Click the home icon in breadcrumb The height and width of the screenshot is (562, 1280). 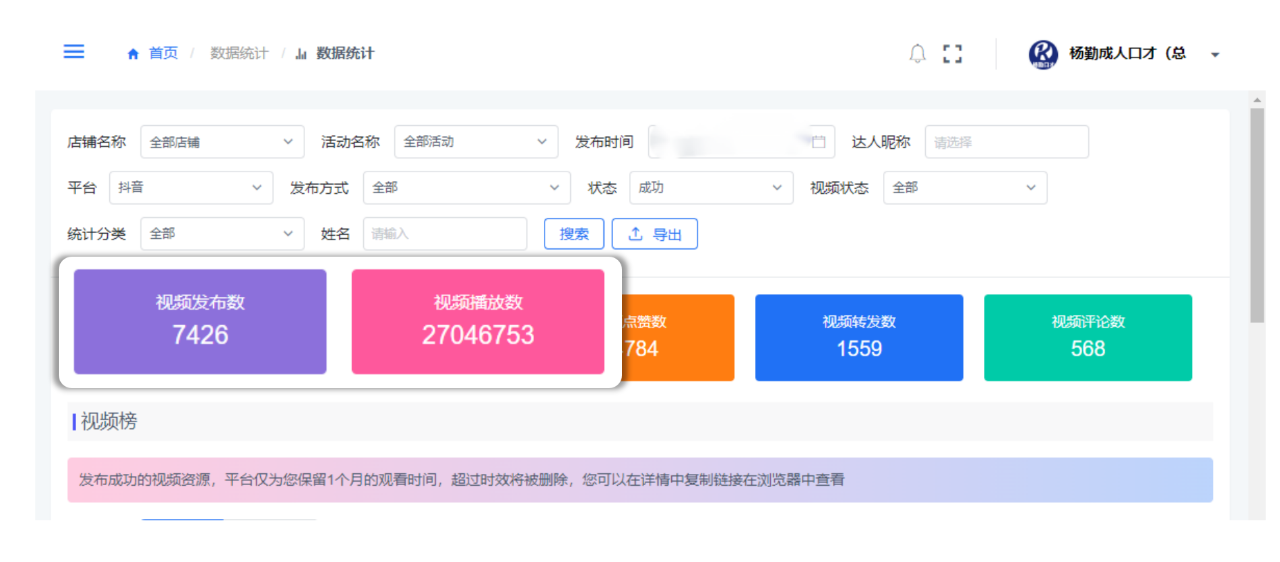(x=133, y=54)
